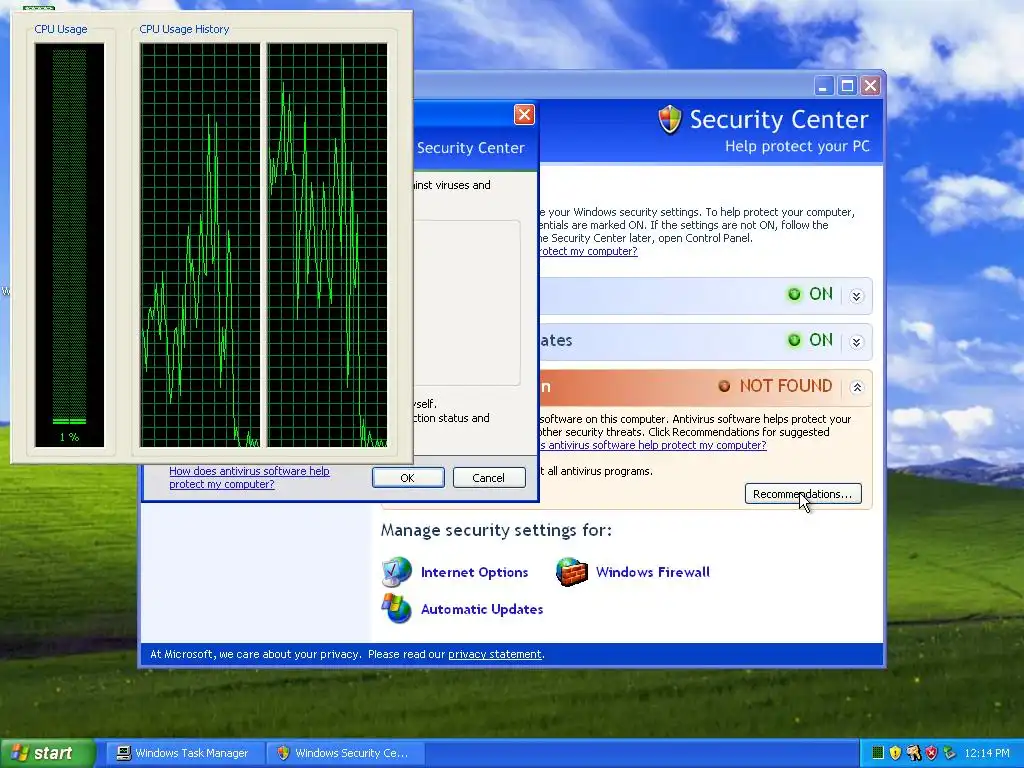Screen dimensions: 1024x768
Task: Click the 'protect my computer?' link near top
Action: 588,251
